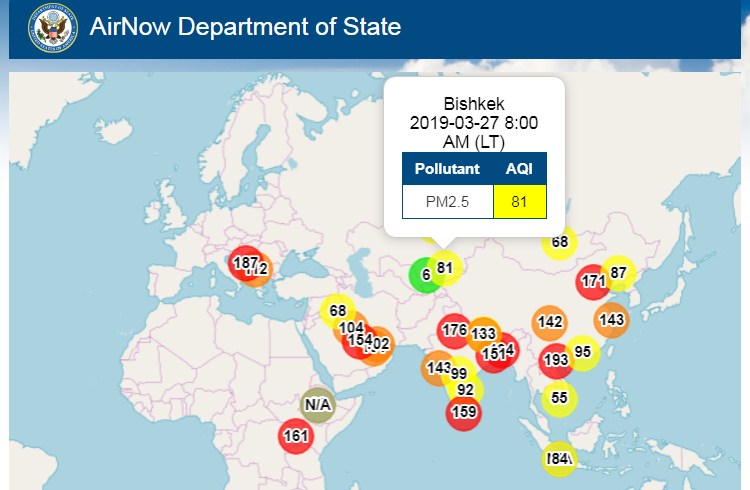The height and width of the screenshot is (490, 750).
Task: Click the red 159 AQI marker
Action: click(x=463, y=410)
